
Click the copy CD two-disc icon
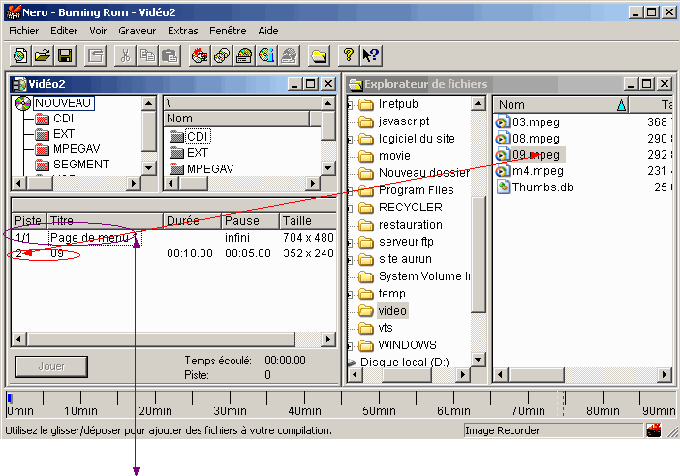pos(222,56)
